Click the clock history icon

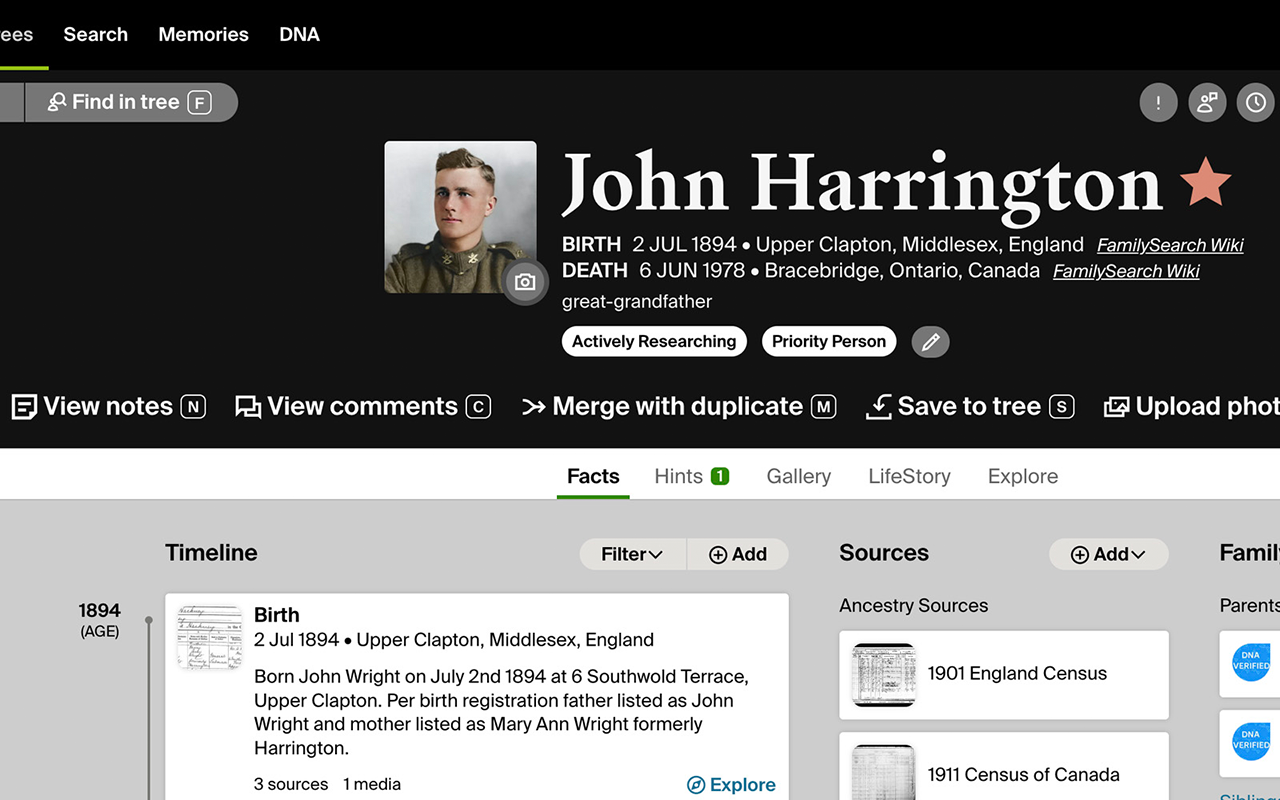(1256, 102)
